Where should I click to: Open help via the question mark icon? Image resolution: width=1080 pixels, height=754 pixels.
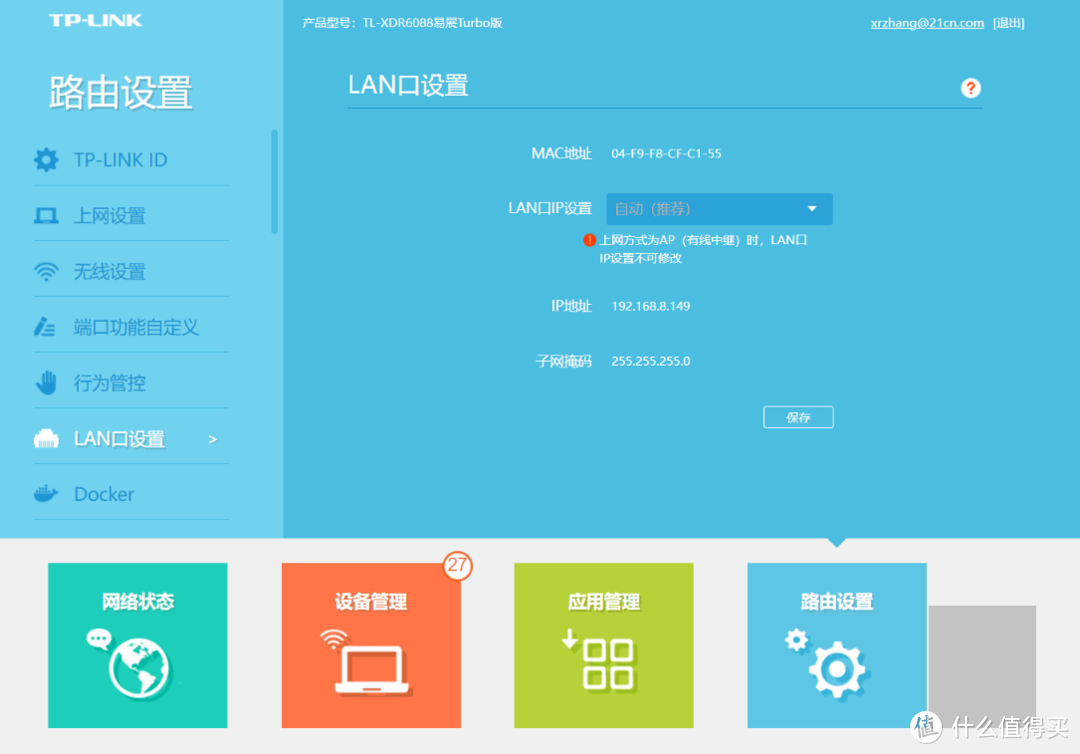tap(970, 88)
